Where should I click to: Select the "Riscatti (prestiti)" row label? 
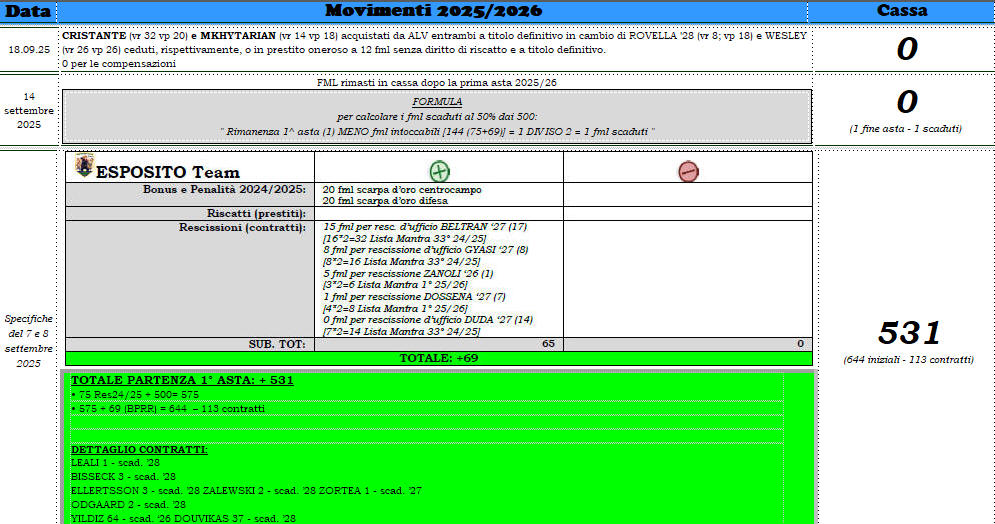256,213
